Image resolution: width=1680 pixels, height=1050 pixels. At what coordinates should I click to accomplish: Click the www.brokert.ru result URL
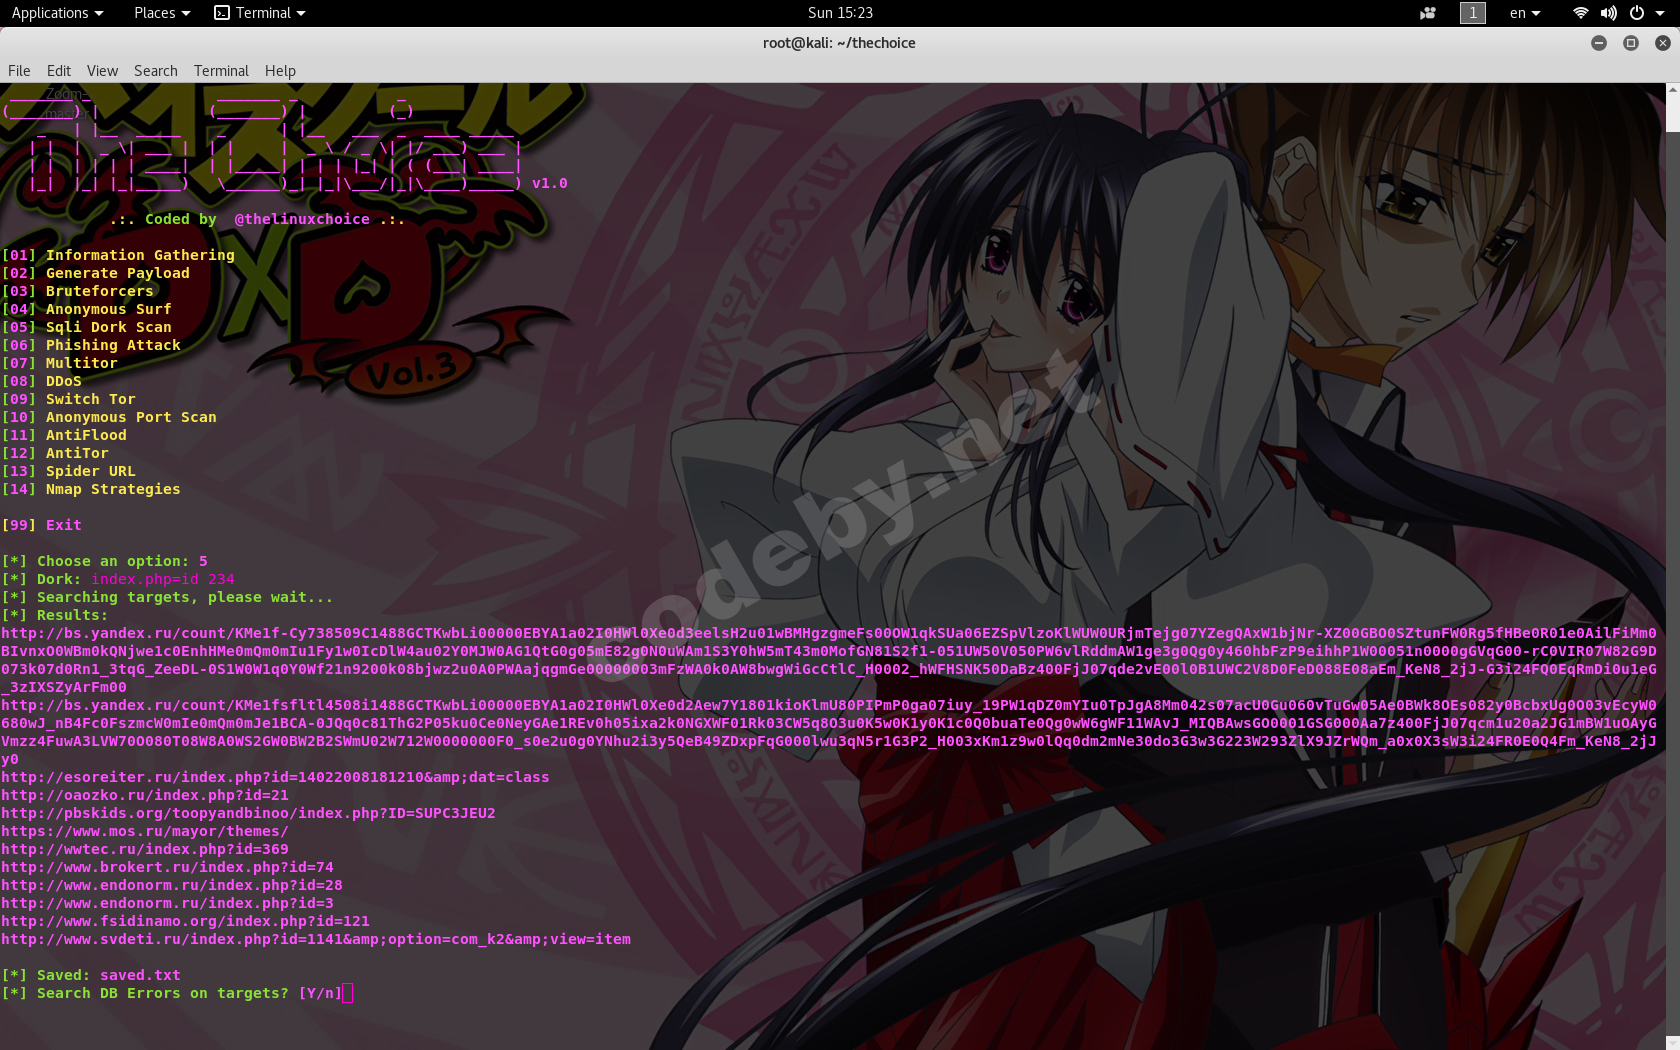tap(167, 867)
